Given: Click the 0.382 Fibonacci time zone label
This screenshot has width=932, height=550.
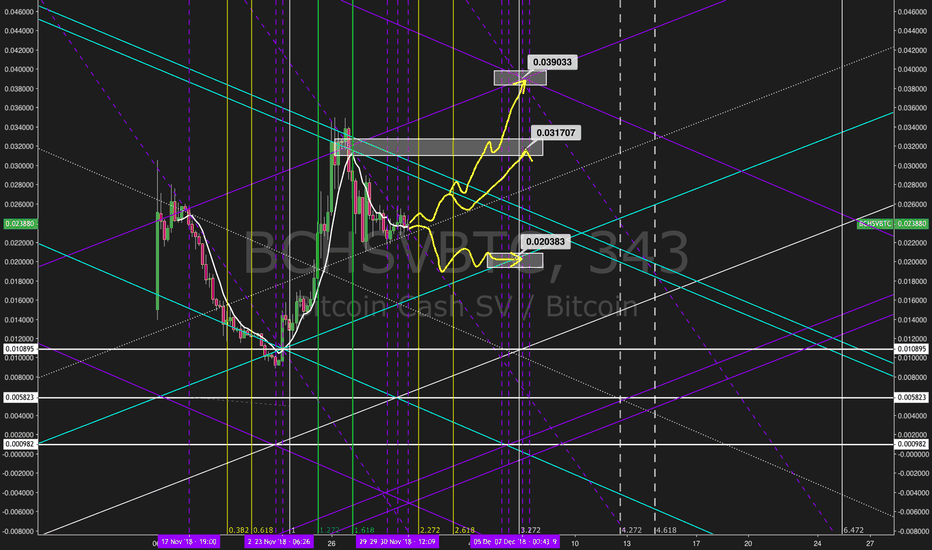Looking at the screenshot, I should [238, 530].
